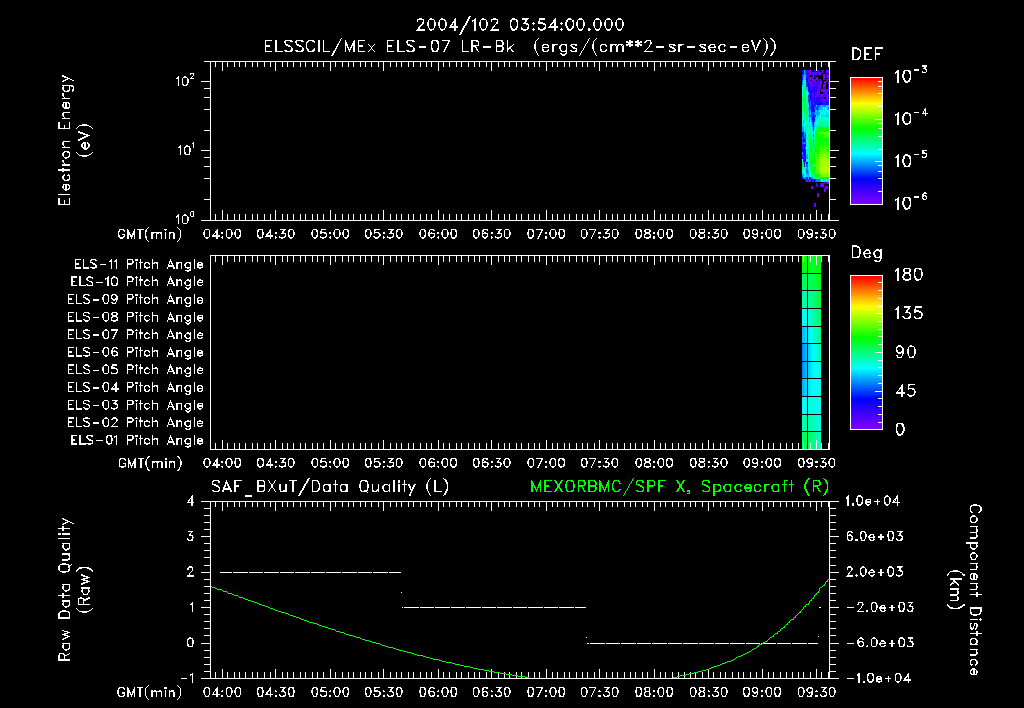Click the 09:00 tick label under the bottom plot
This screenshot has height=708, width=1024.
click(x=761, y=692)
